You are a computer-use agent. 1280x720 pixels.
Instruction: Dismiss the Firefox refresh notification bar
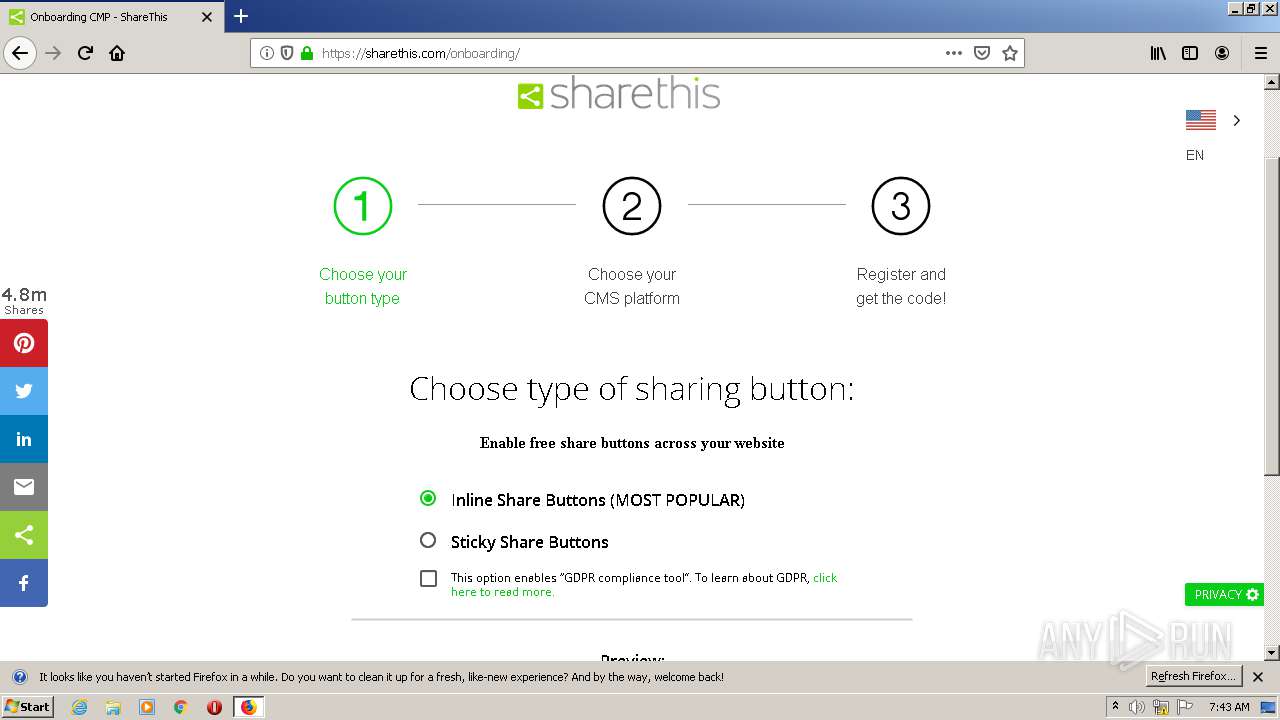1258,677
